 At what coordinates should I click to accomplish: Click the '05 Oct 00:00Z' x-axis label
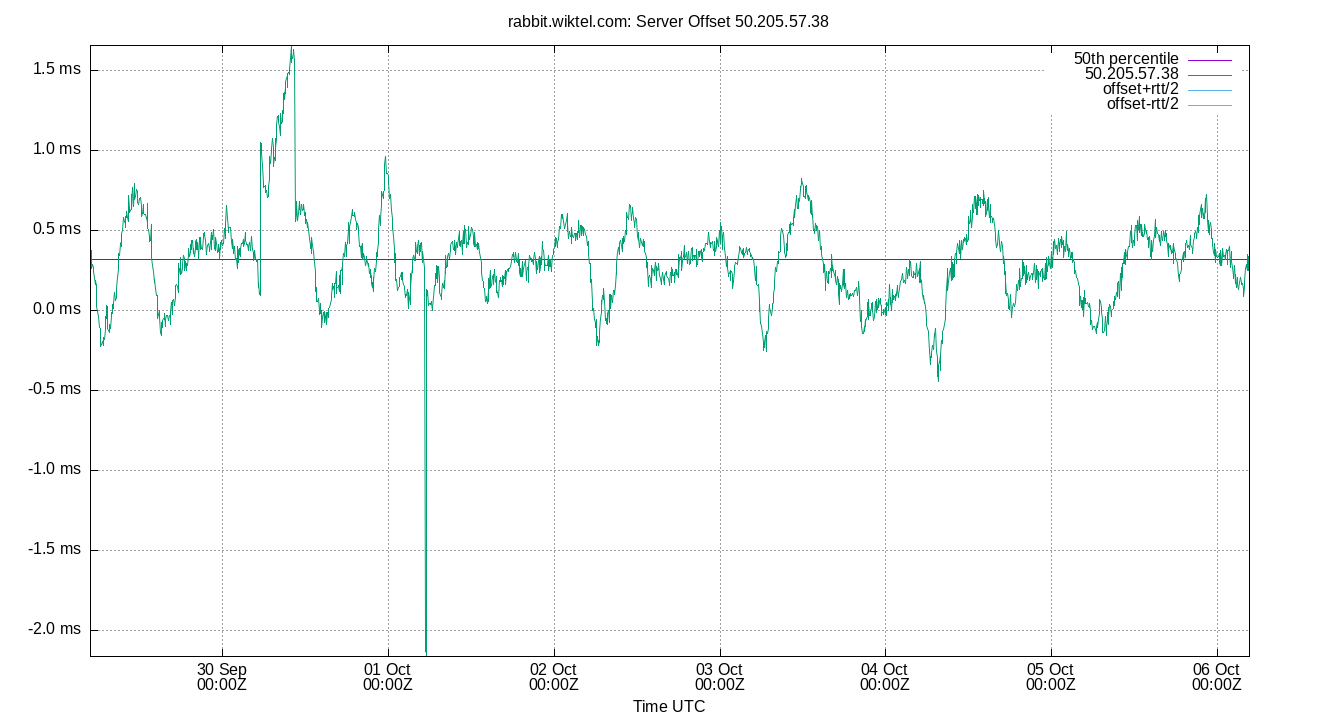[x=1051, y=677]
